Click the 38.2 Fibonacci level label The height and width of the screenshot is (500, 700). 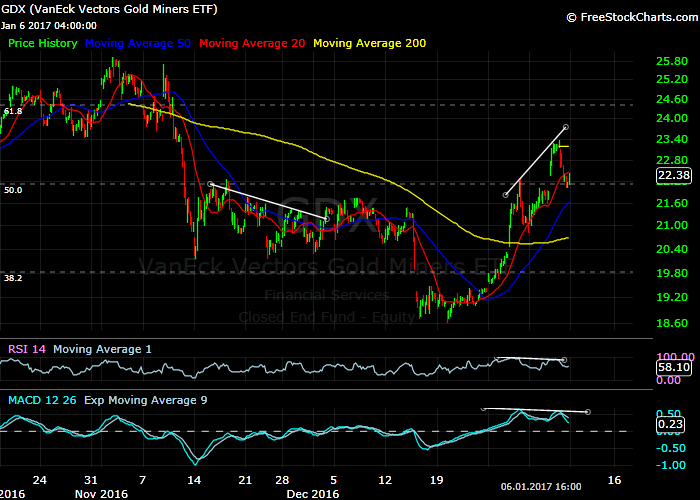[x=13, y=278]
